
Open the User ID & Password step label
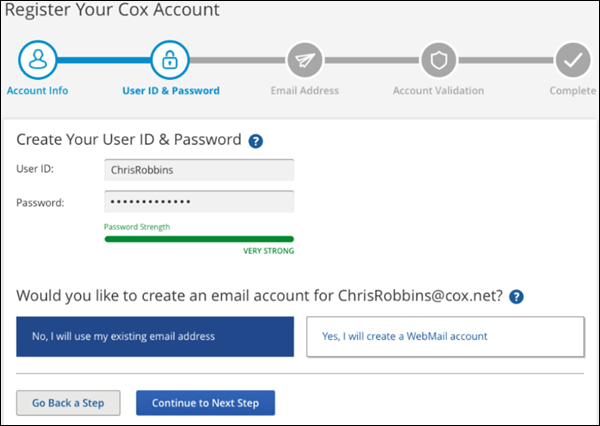tap(171, 91)
